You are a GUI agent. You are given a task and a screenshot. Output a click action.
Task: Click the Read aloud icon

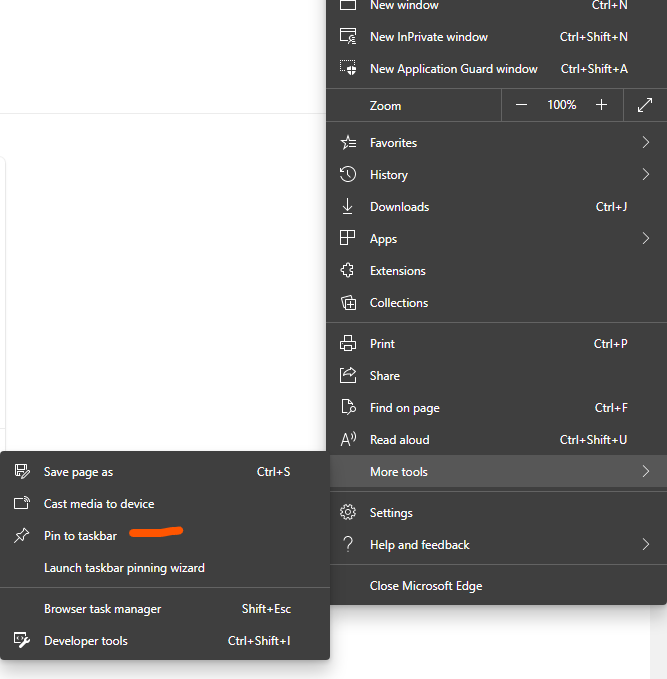point(348,440)
